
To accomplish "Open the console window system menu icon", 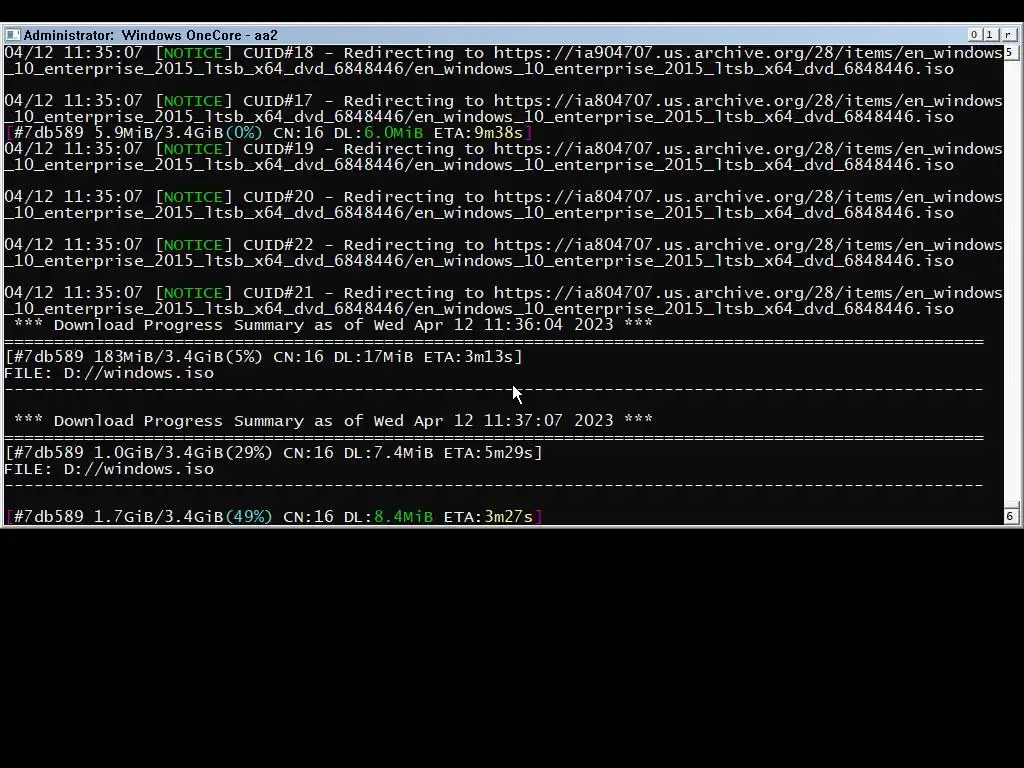I will point(12,35).
